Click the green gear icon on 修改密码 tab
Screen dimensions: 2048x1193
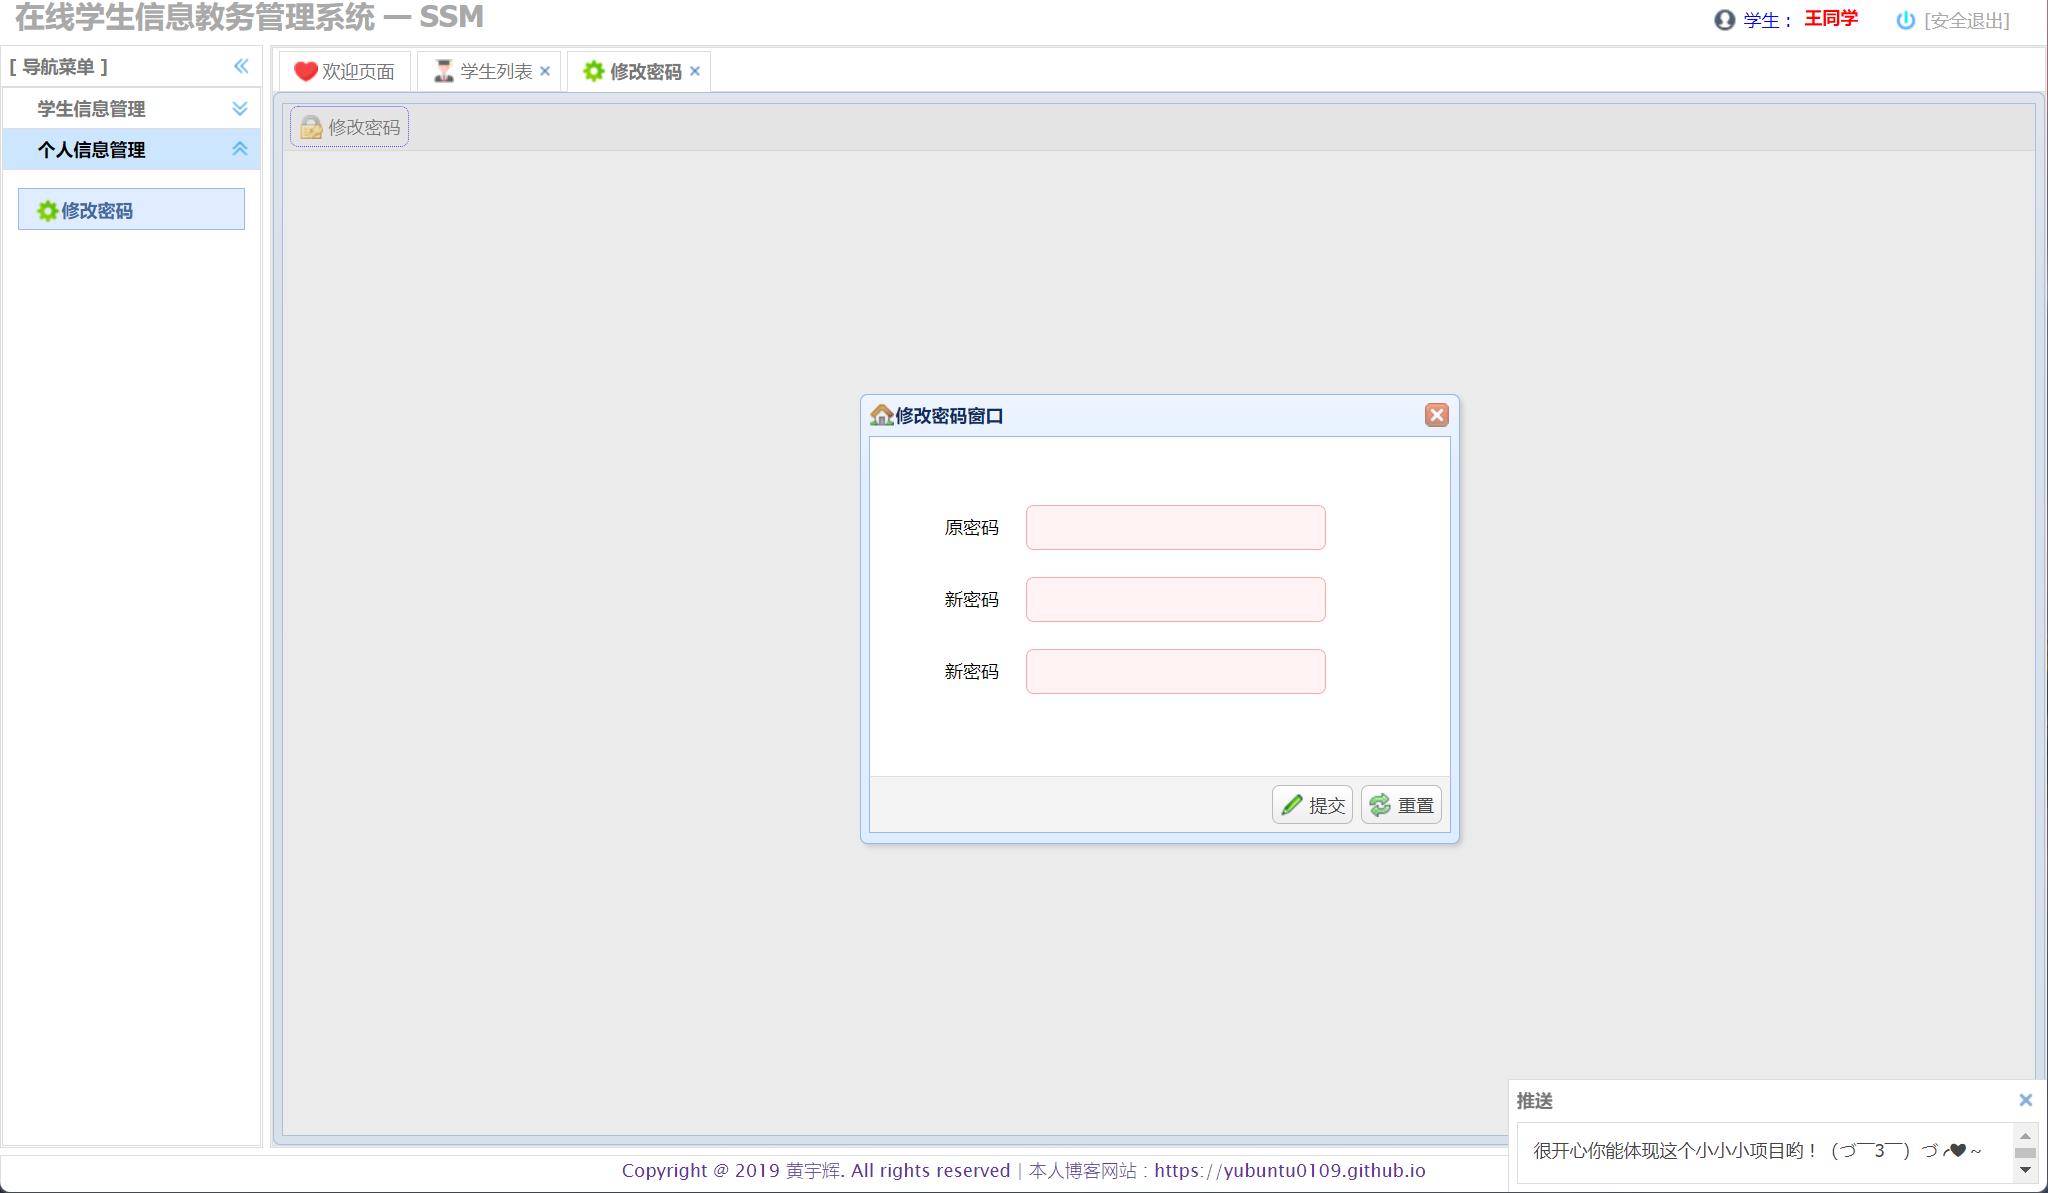click(593, 71)
